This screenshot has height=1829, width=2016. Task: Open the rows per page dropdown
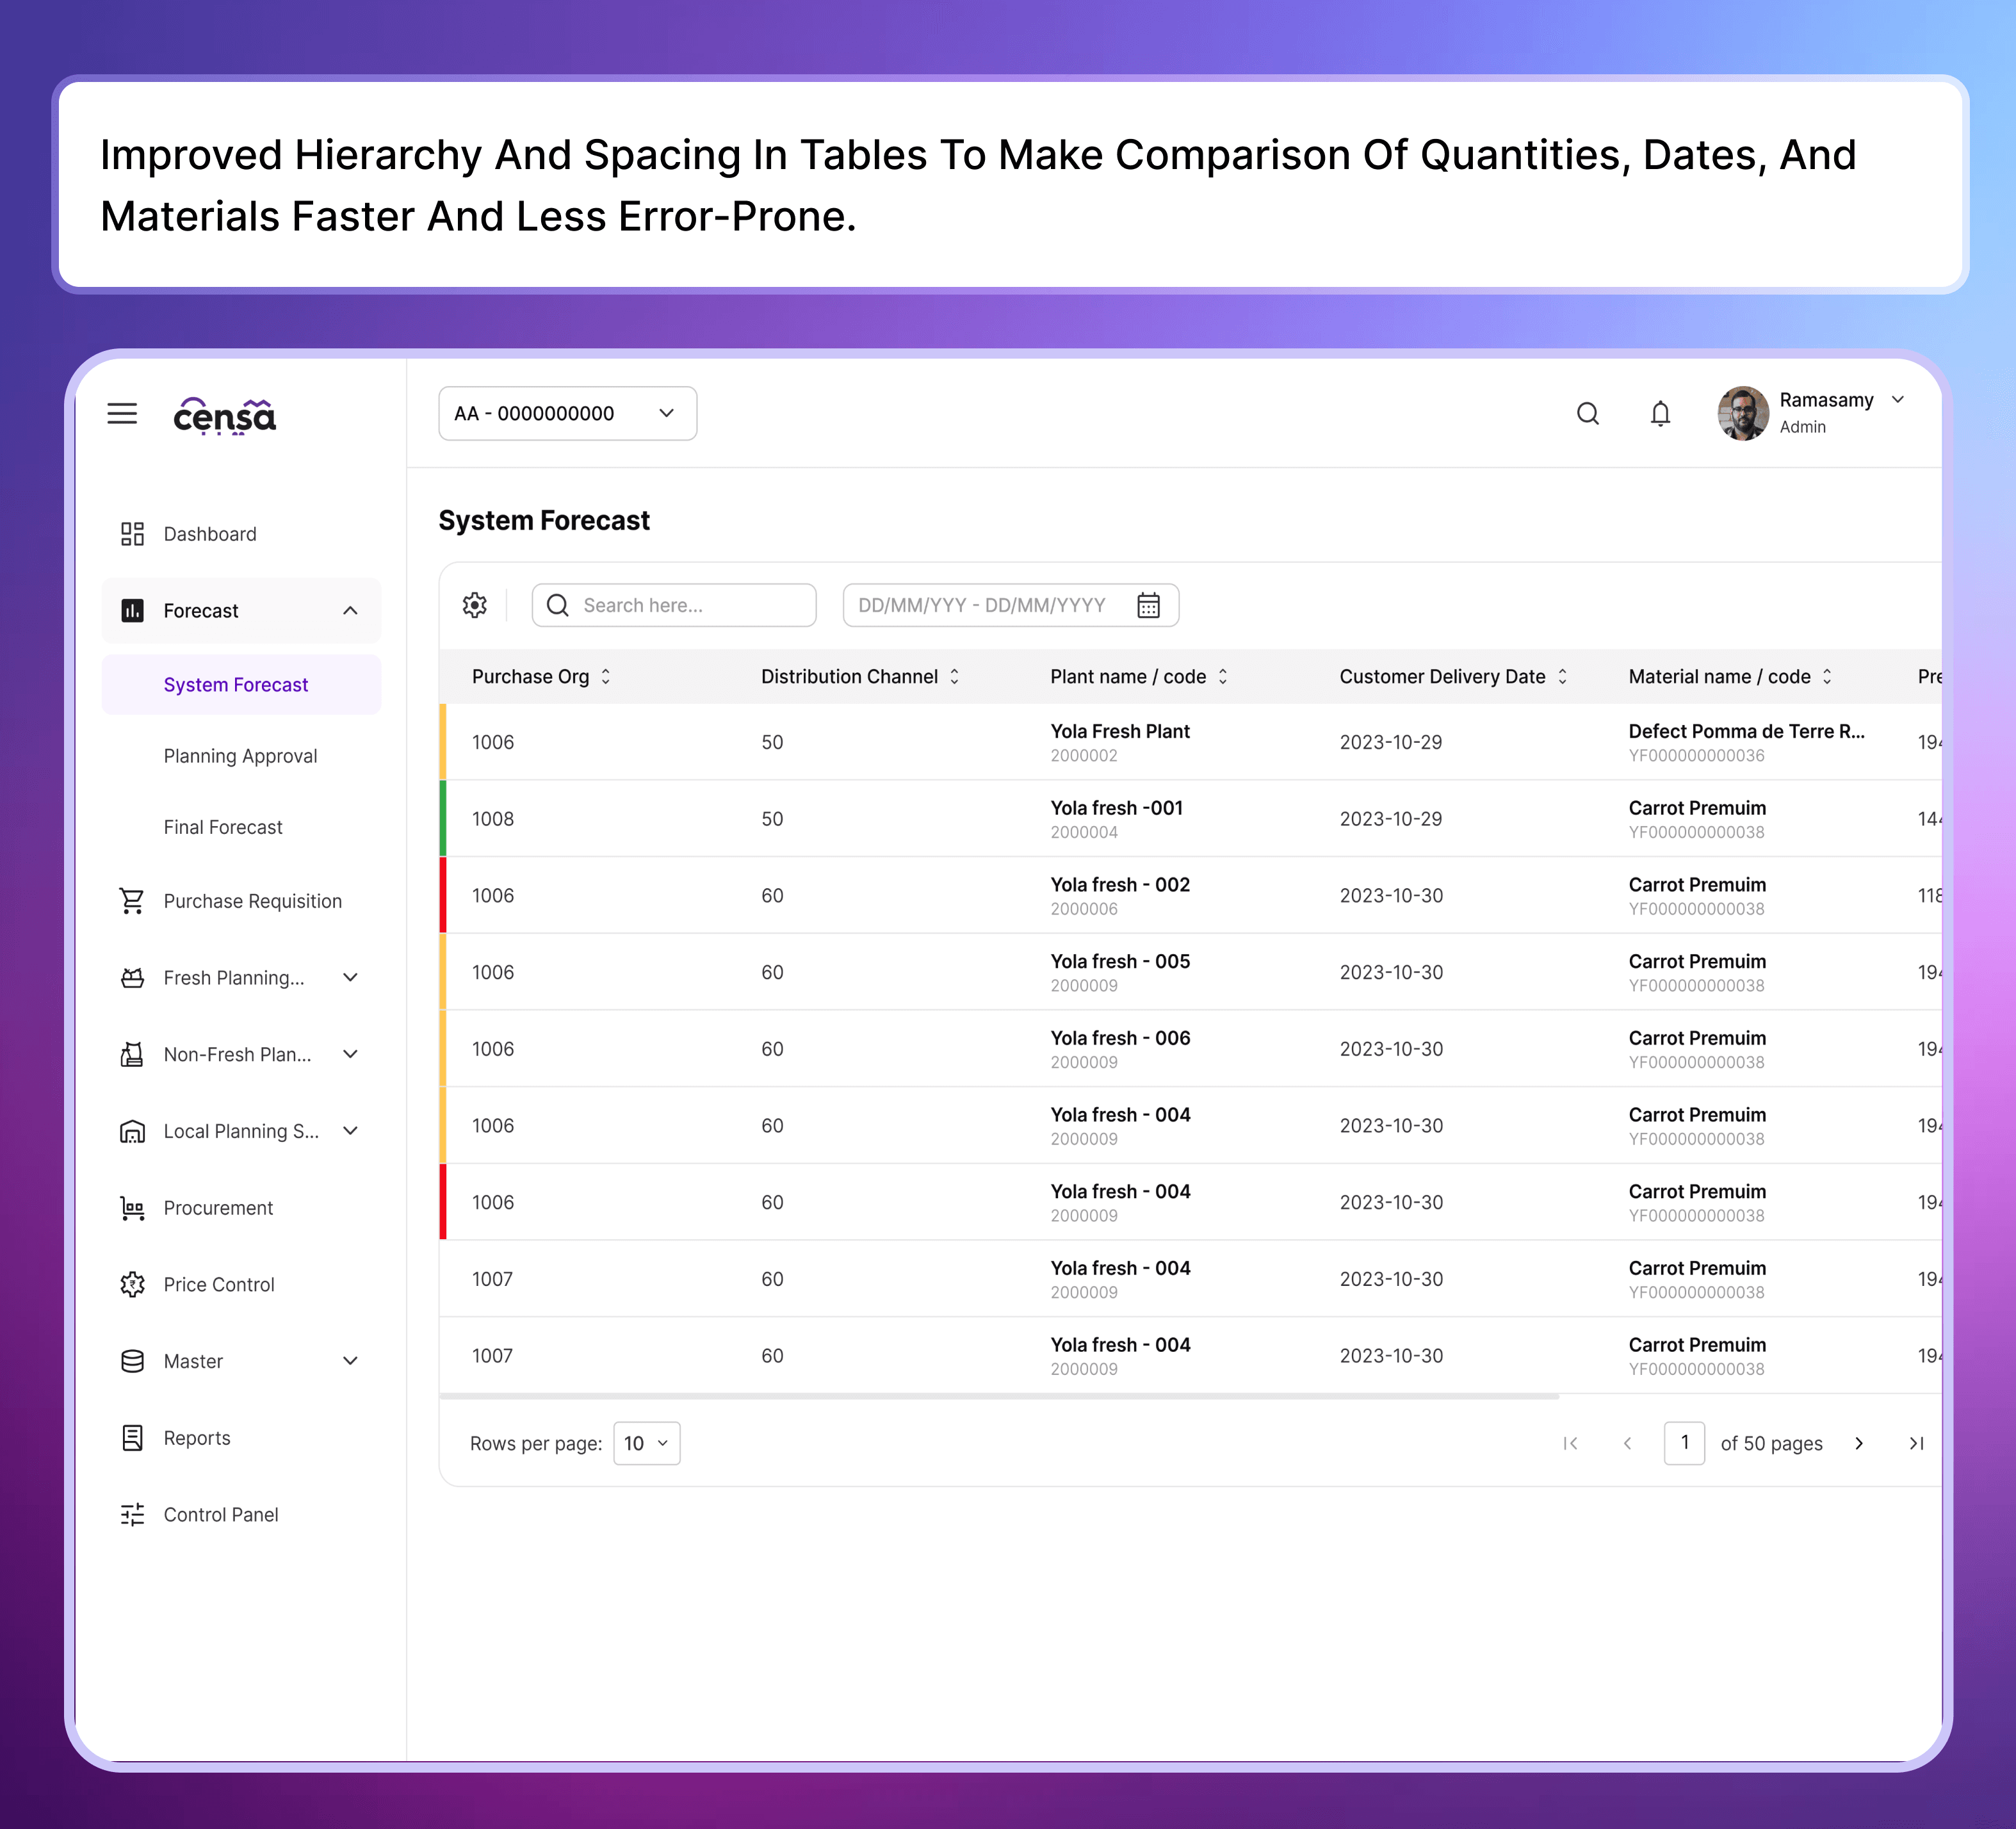click(x=646, y=1443)
